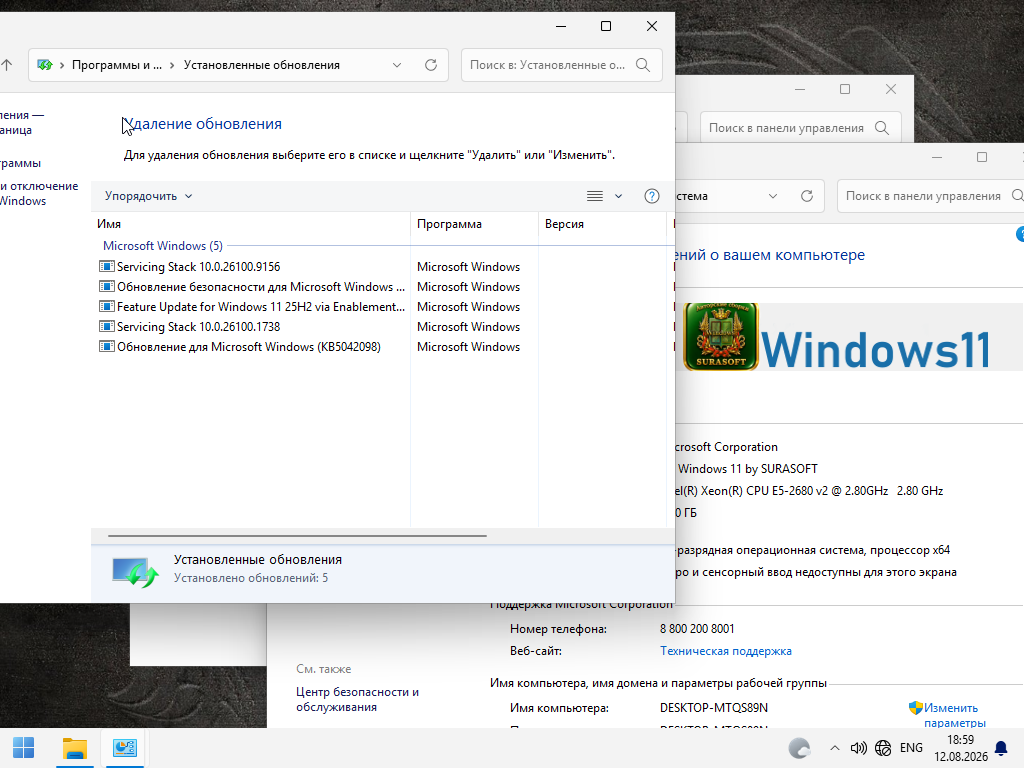Viewport: 1024px width, 768px height.
Task: Click search magnifier in middle Control Panel window
Action: click(x=882, y=128)
